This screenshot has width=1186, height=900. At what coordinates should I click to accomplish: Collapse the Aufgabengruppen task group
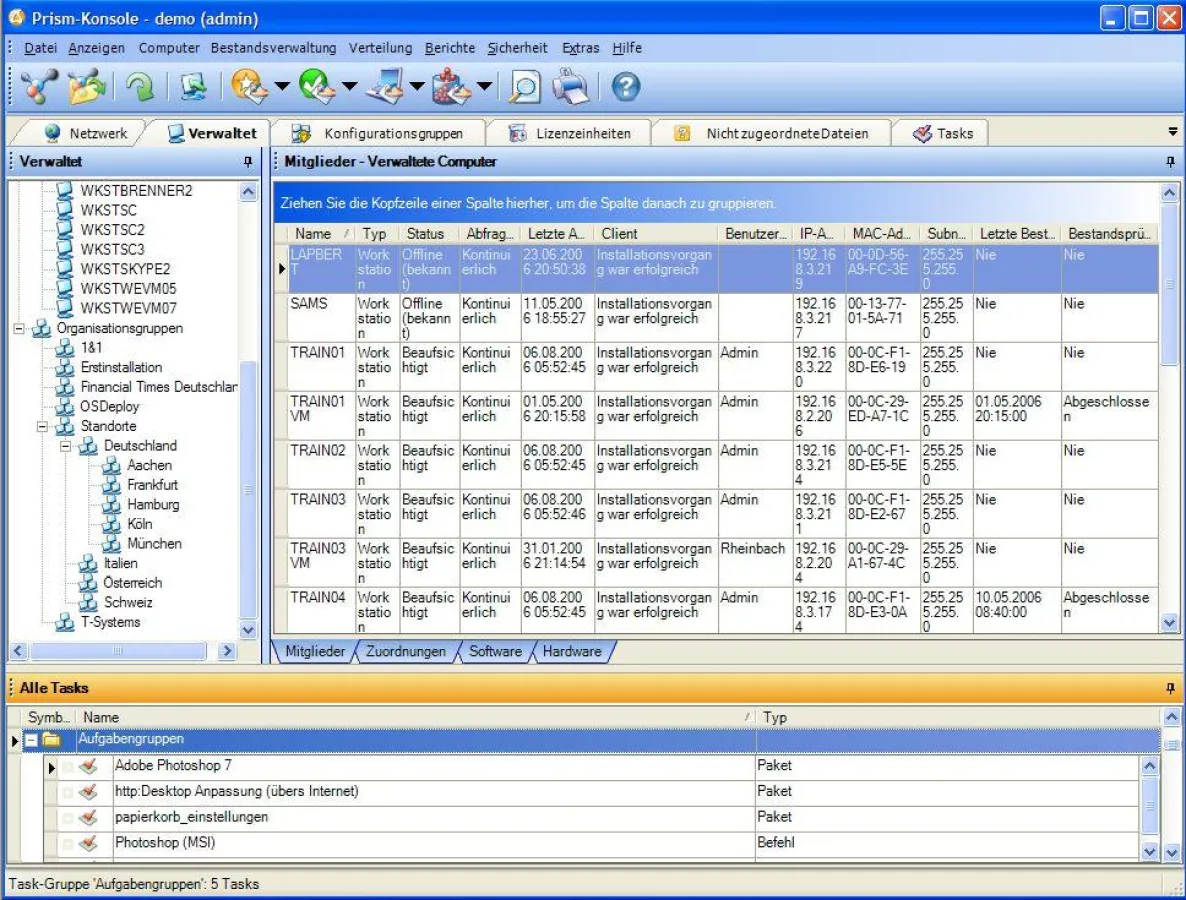(x=32, y=740)
